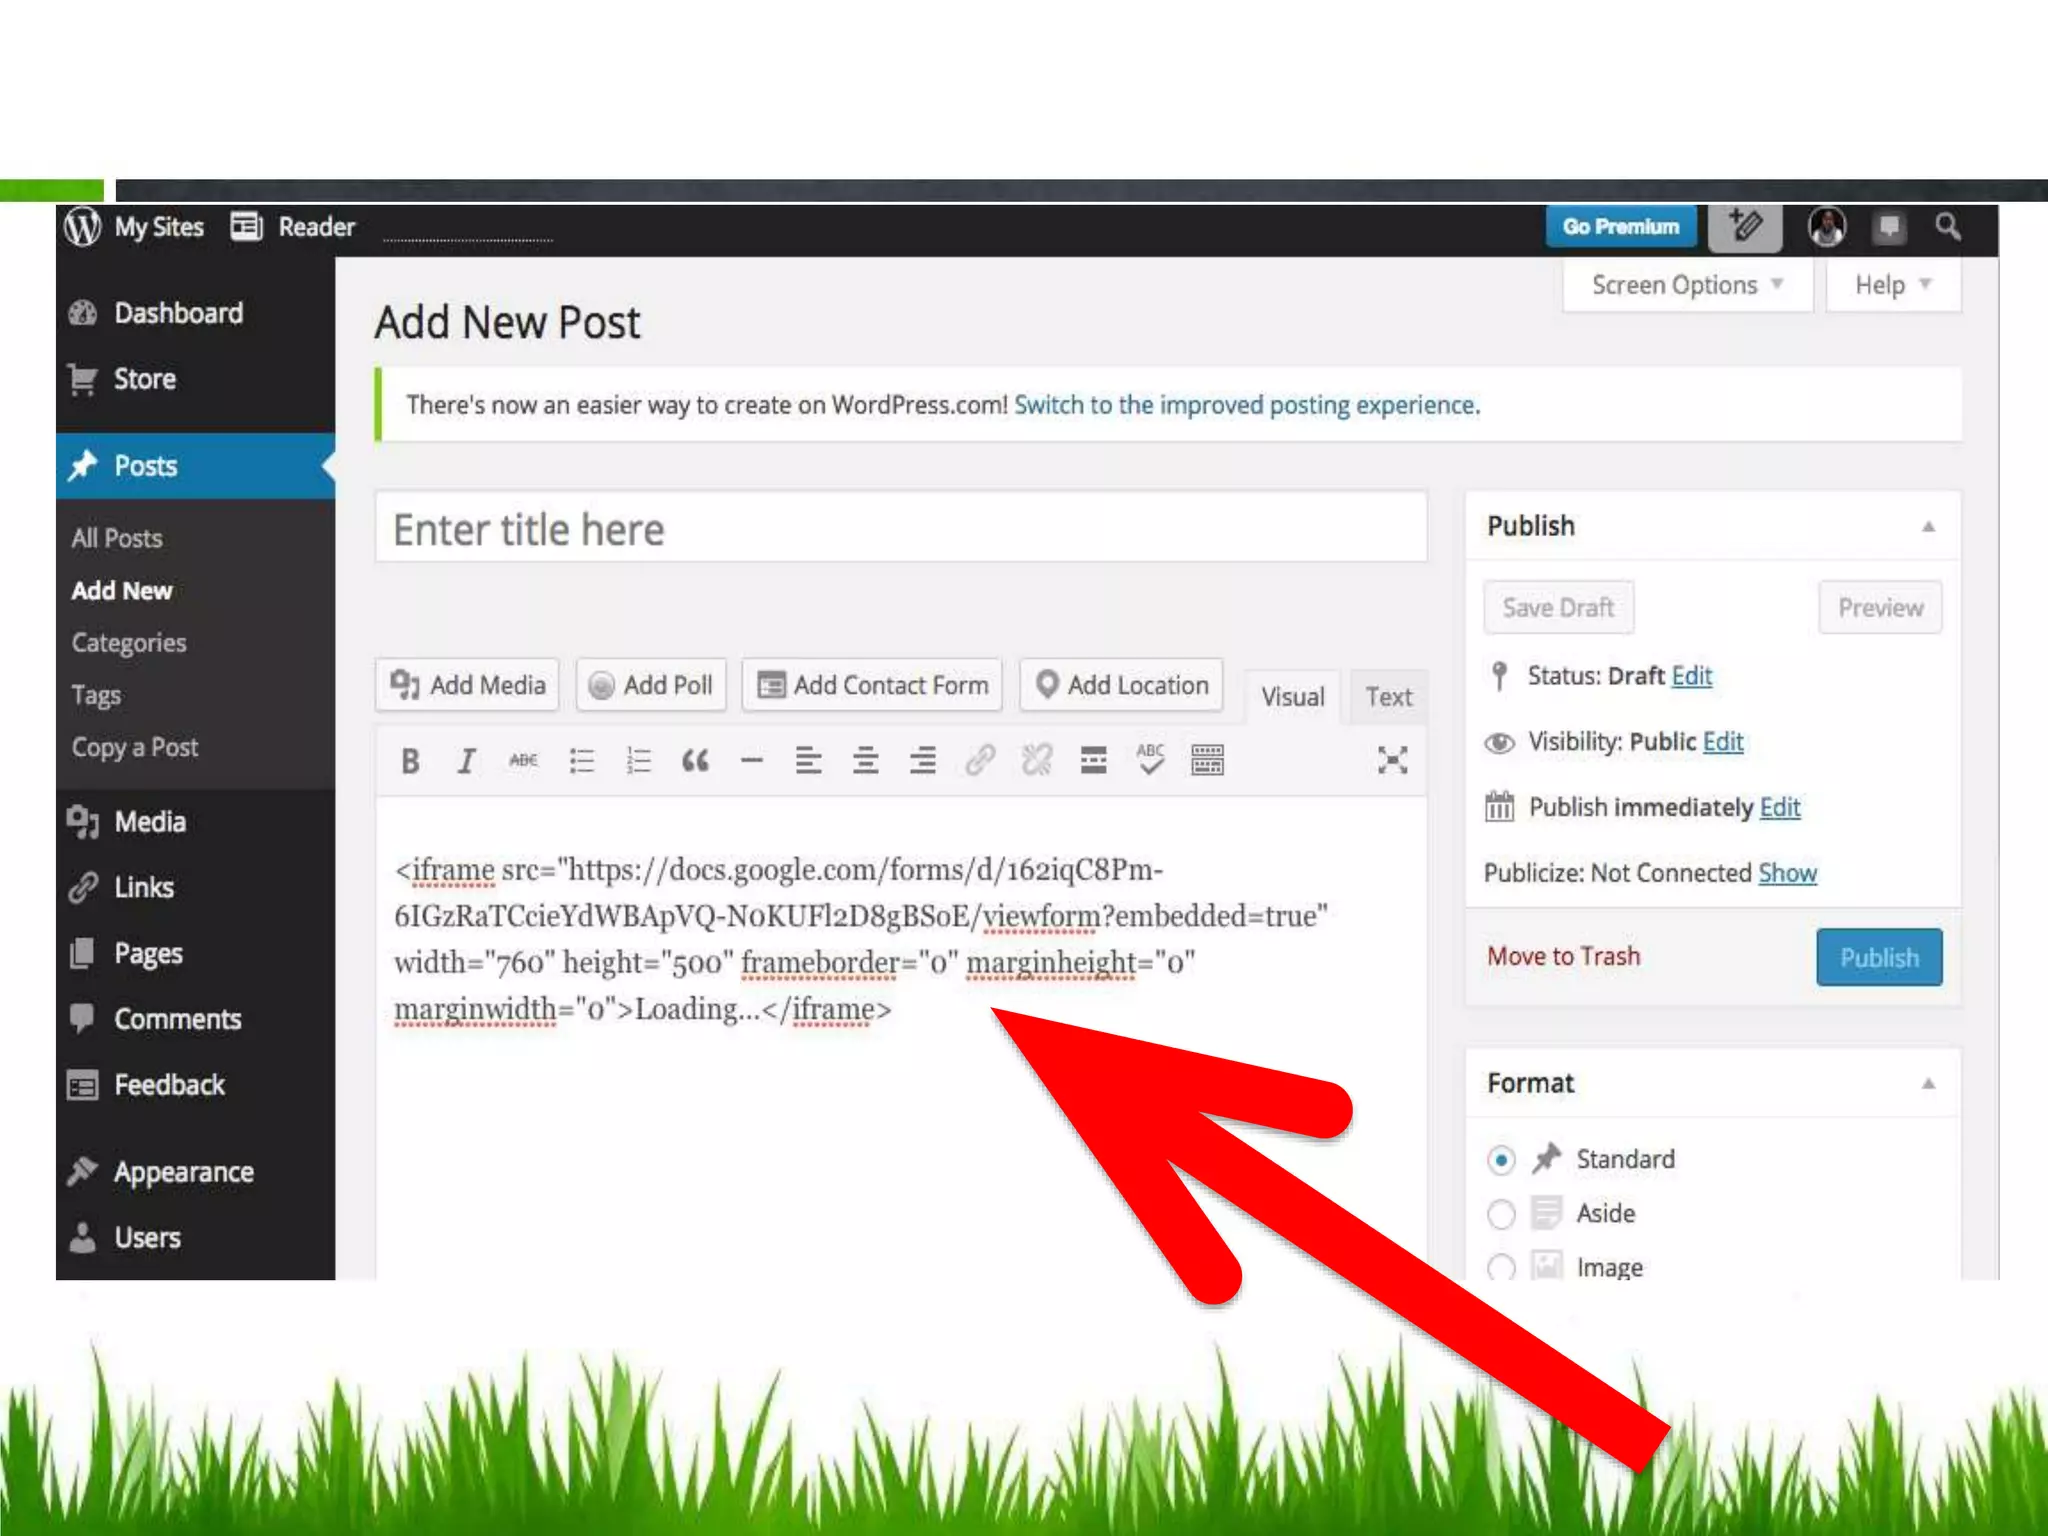The image size is (2048, 1536).
Task: Click the Enter title here field
Action: (900, 529)
